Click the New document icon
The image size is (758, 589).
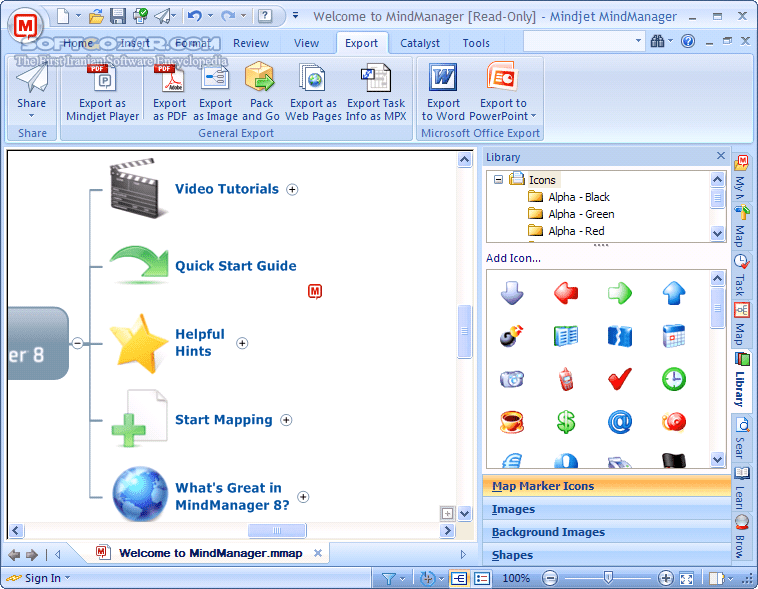pos(63,16)
